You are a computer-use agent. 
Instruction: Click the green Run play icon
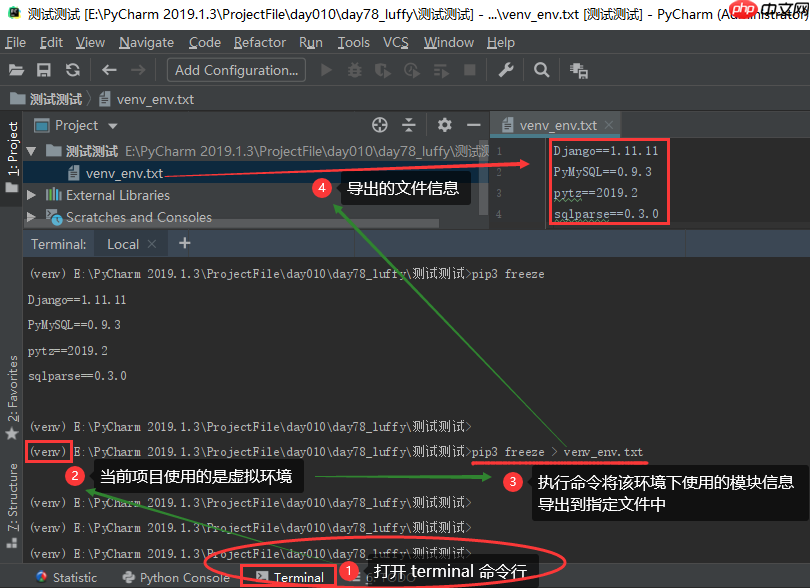[x=326, y=70]
